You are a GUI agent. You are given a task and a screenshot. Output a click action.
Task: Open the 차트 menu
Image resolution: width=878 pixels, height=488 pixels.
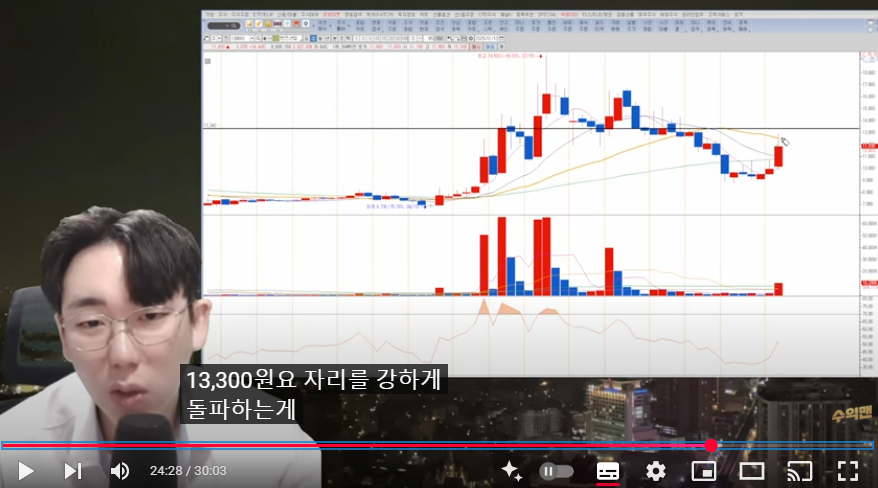pos(423,15)
